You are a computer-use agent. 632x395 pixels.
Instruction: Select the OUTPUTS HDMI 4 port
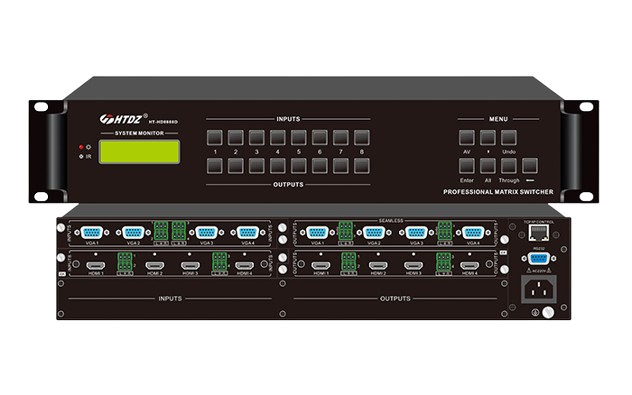click(x=470, y=266)
